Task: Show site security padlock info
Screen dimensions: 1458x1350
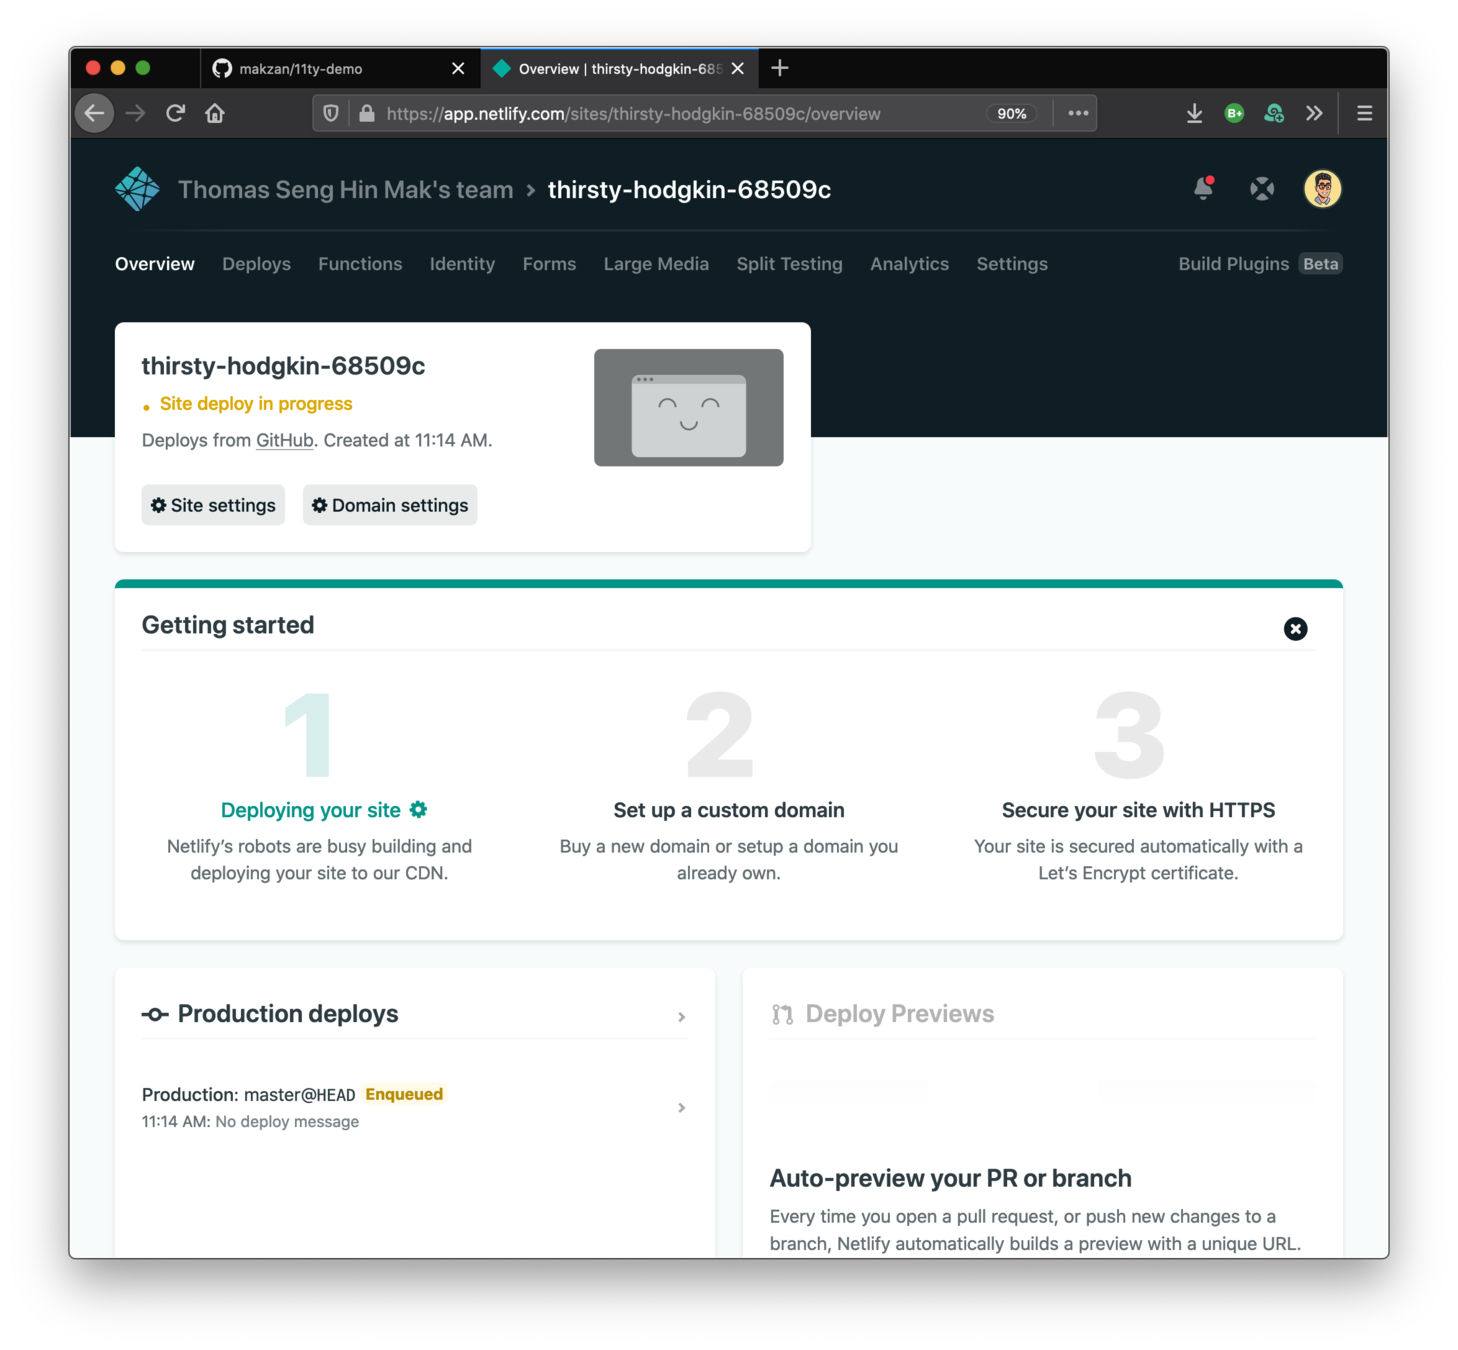Action: (367, 113)
